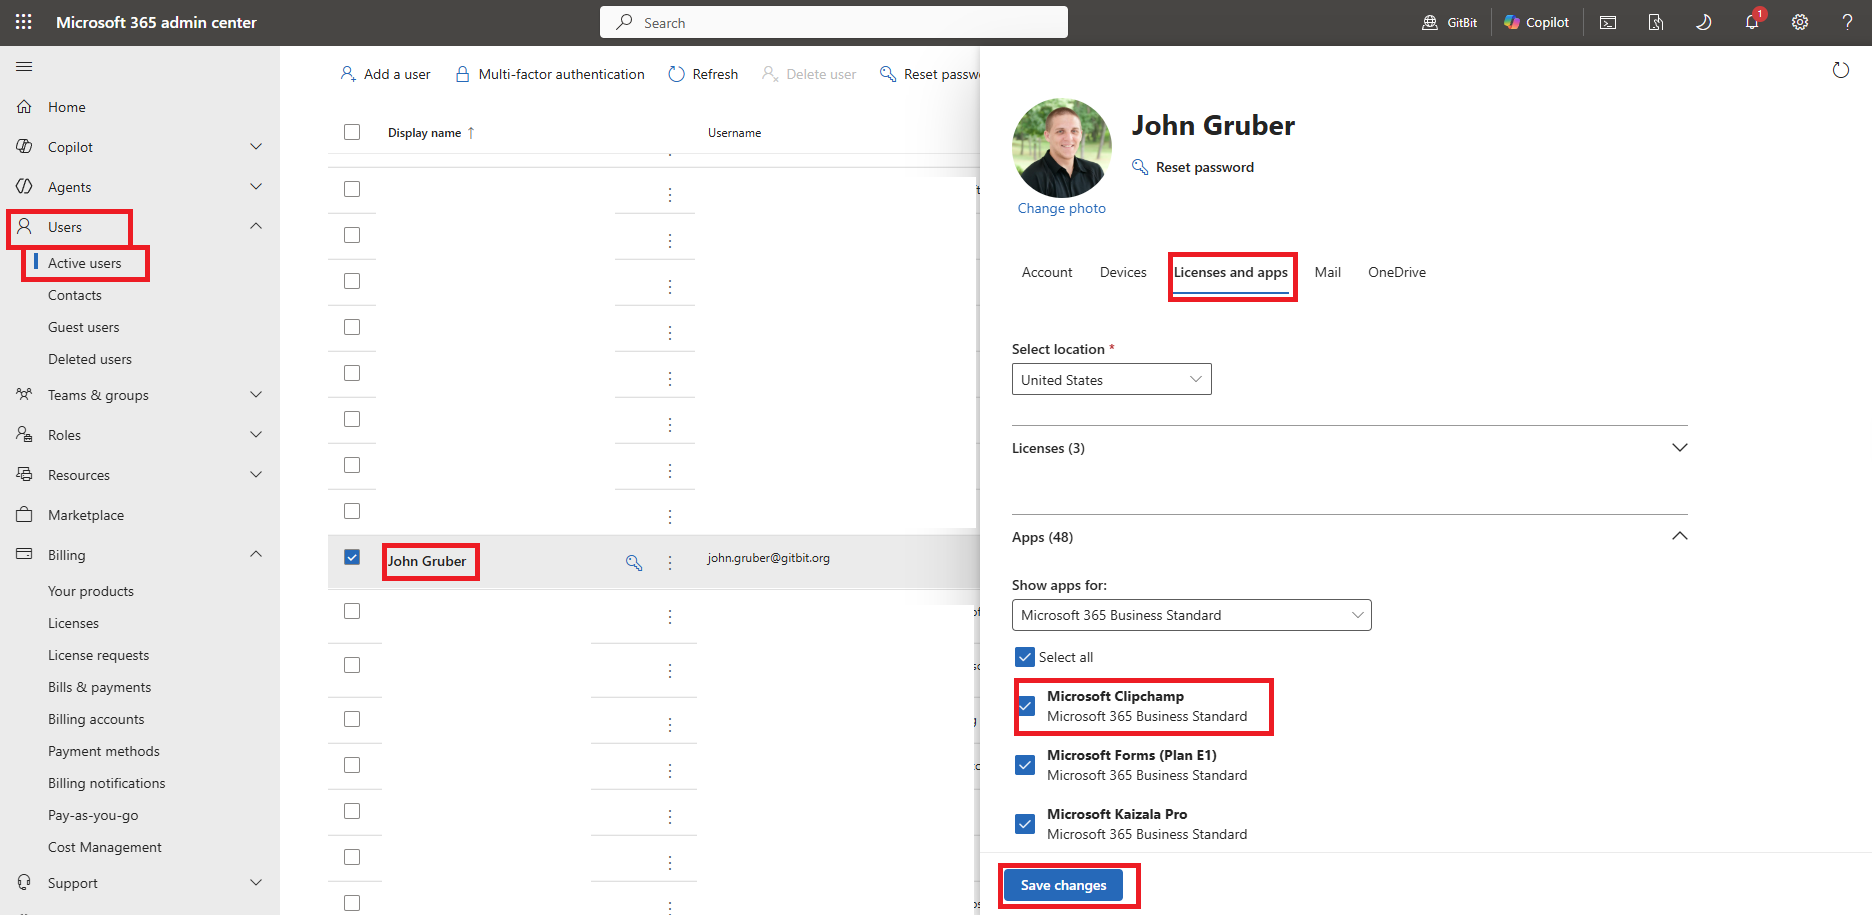1872x915 pixels.
Task: Click the Home icon in sidebar
Action: point(24,106)
